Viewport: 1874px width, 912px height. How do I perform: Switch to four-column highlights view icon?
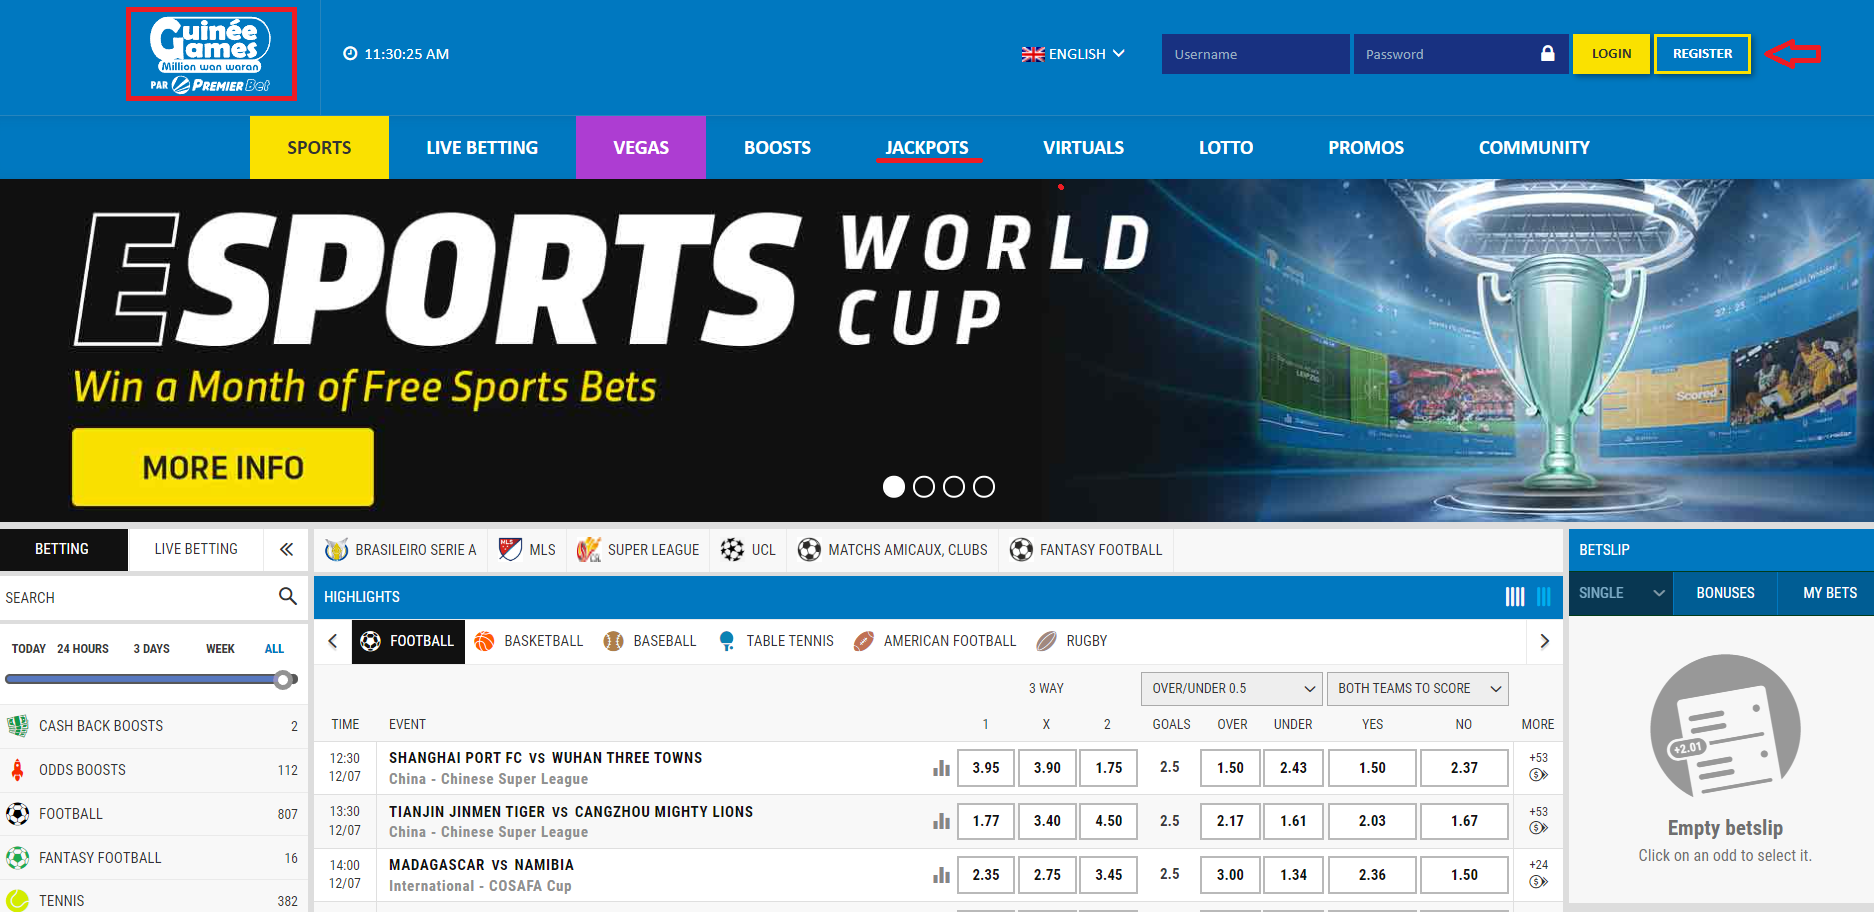pos(1515,597)
